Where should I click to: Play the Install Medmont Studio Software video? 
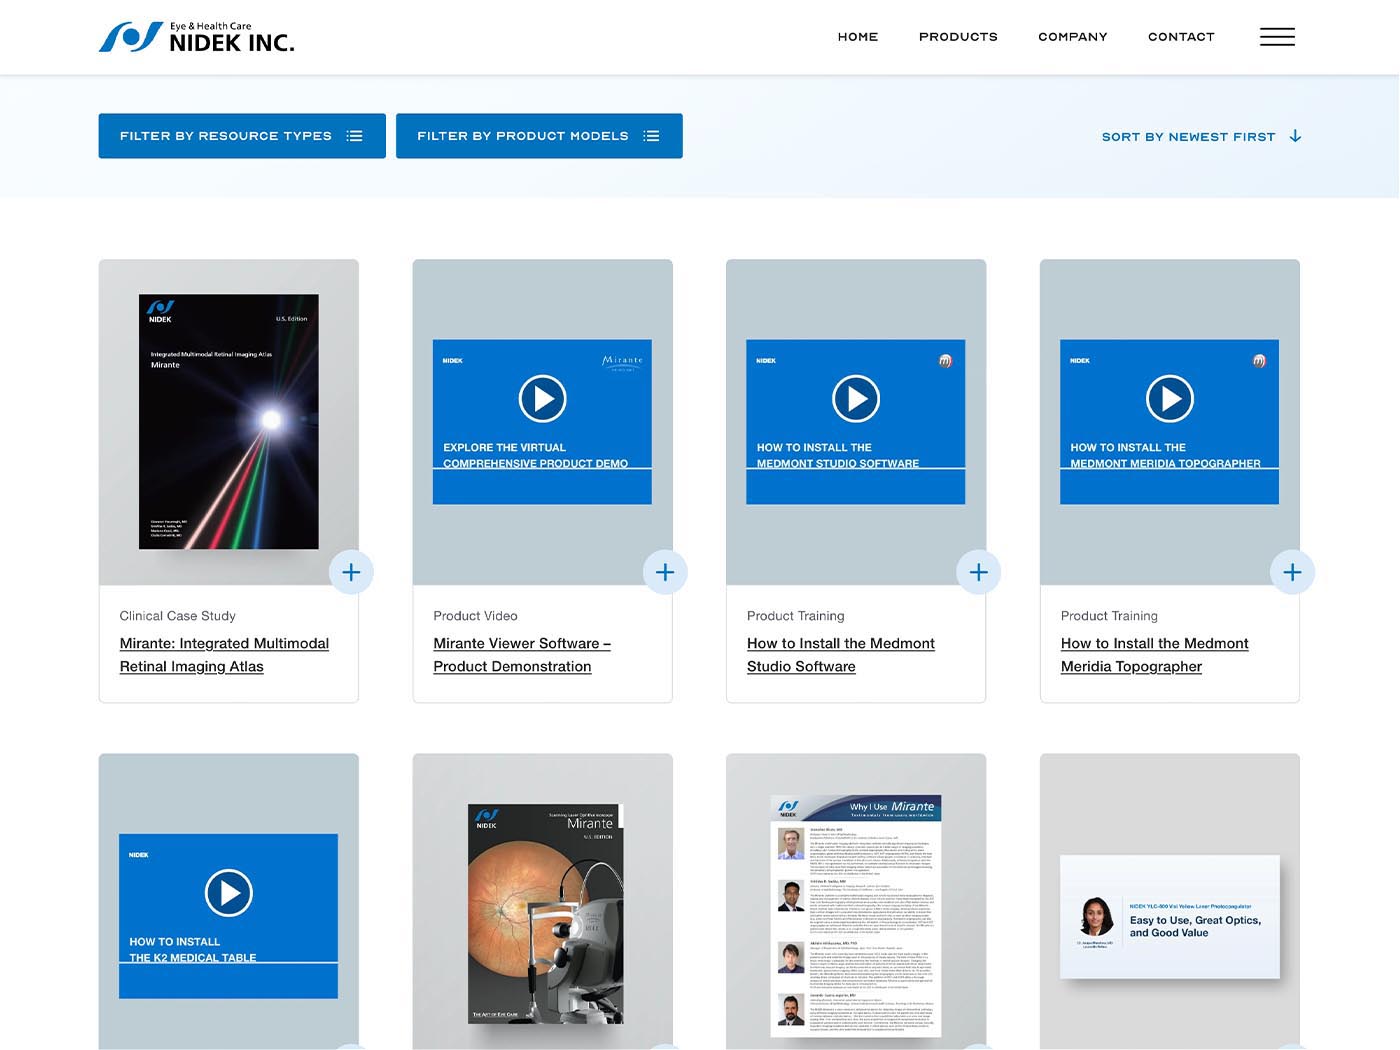point(856,399)
